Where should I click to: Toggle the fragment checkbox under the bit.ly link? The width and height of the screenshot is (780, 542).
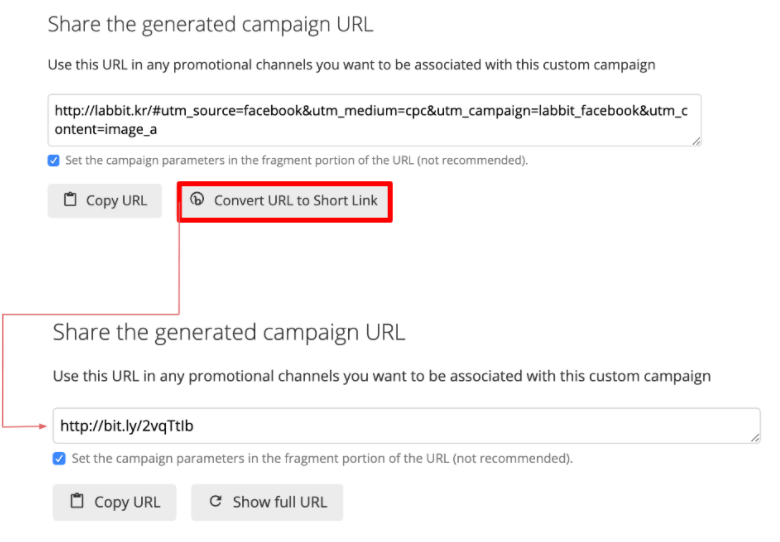pos(59,459)
